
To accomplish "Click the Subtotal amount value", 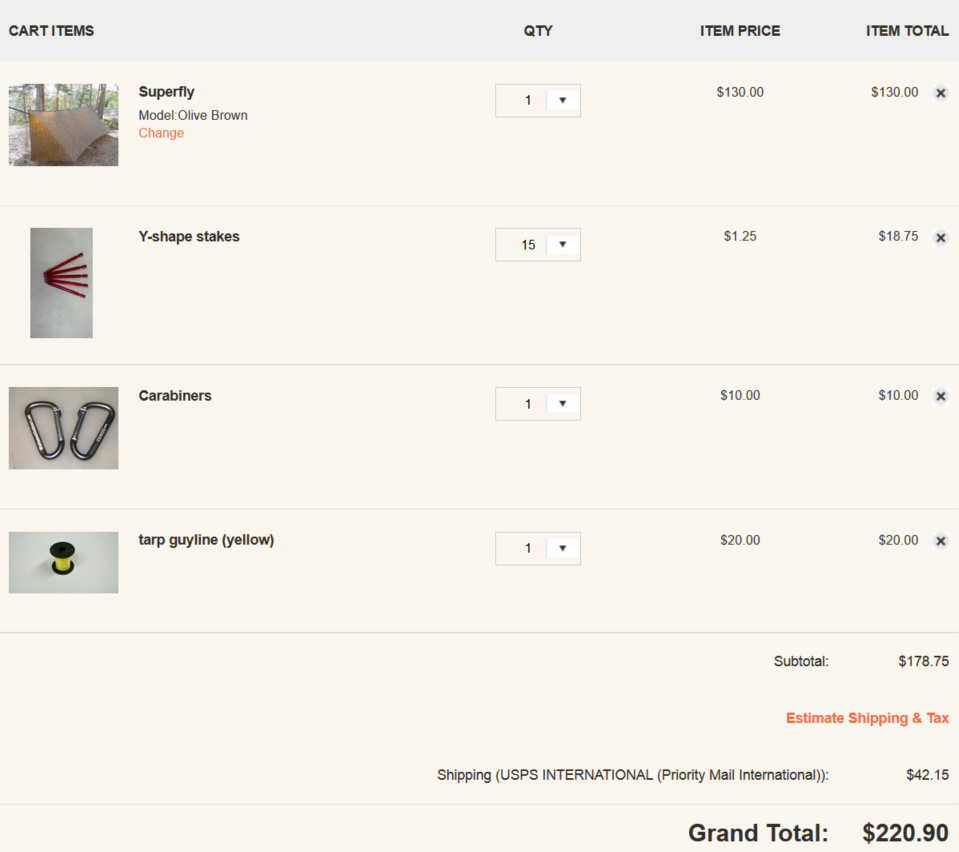I will point(923,661).
